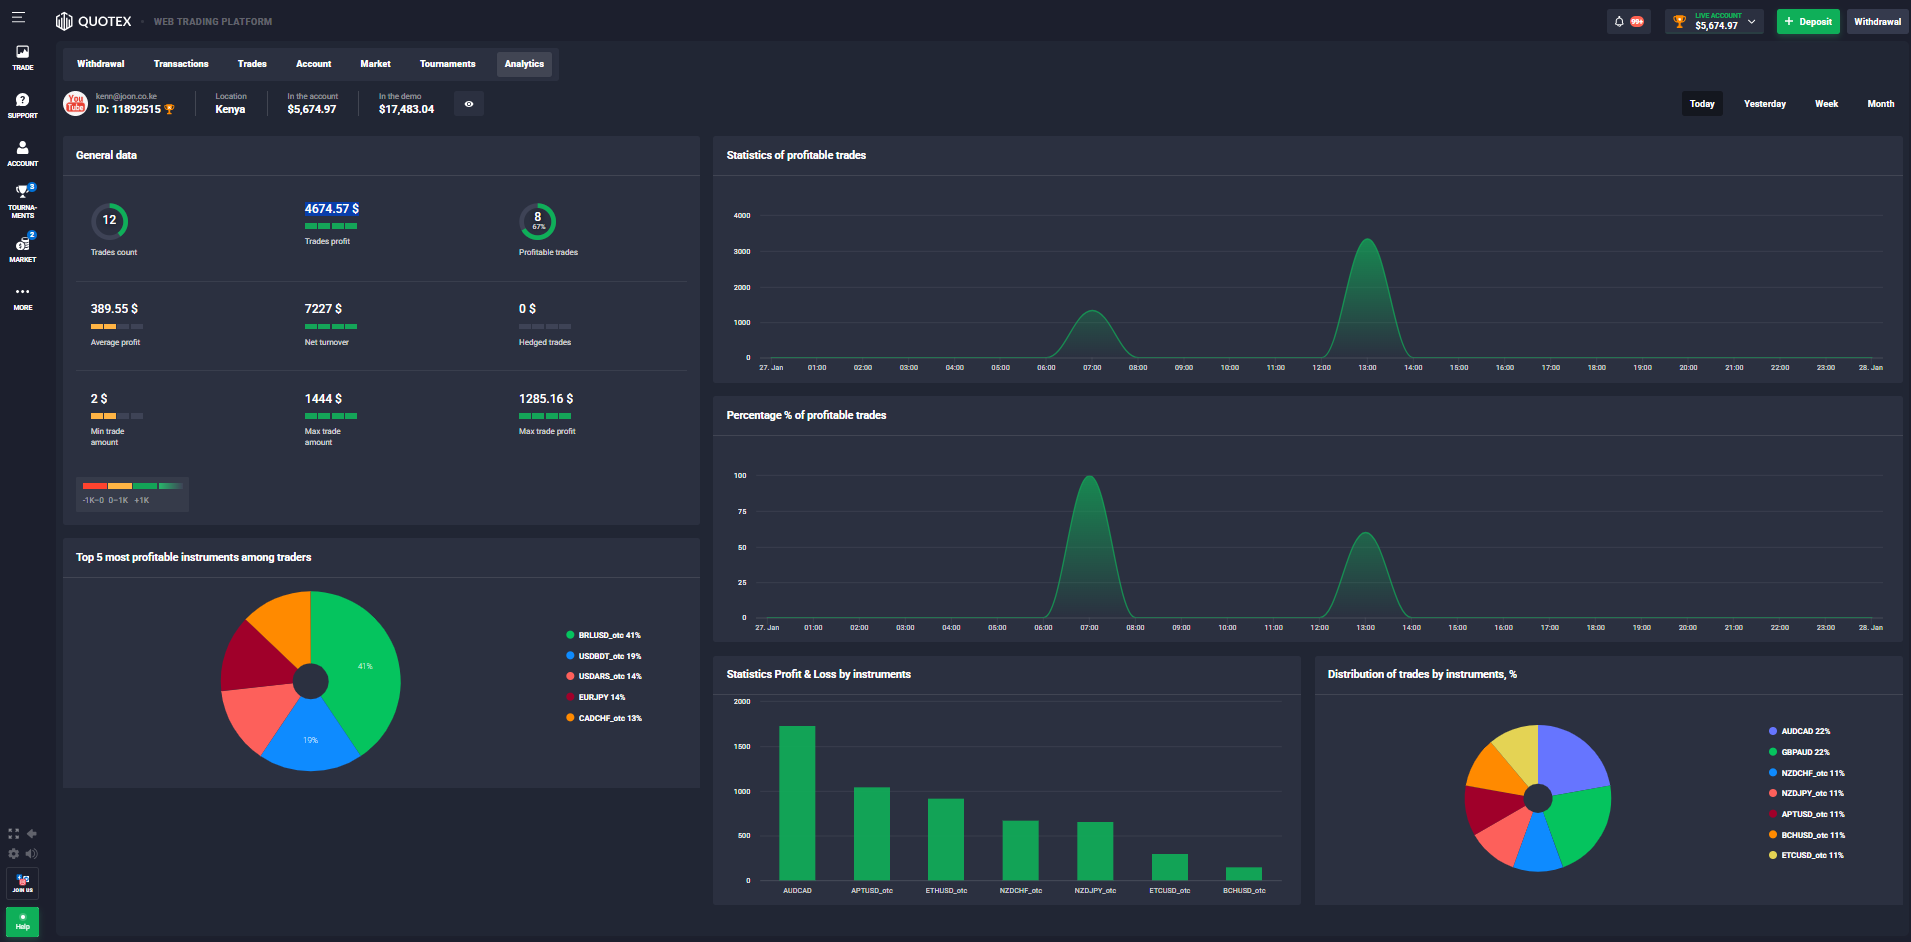The height and width of the screenshot is (942, 1911).
Task: Click the green BRLUSD_otc pie slice
Action: click(360, 670)
